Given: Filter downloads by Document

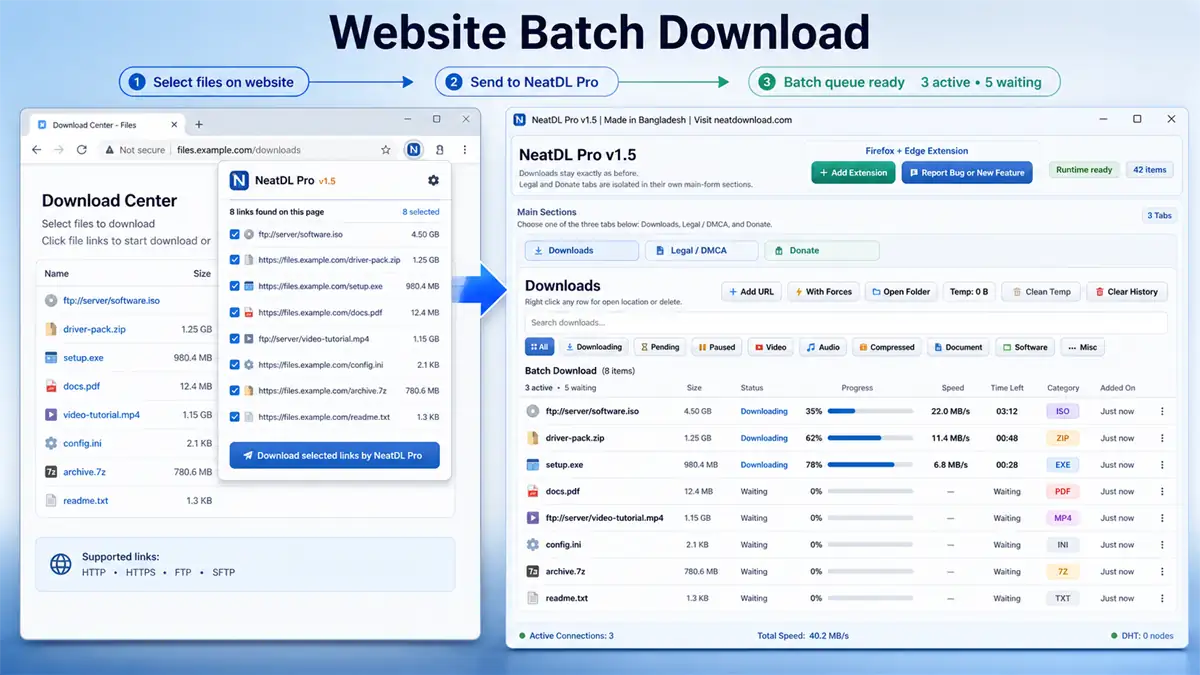Looking at the screenshot, I should 958,347.
